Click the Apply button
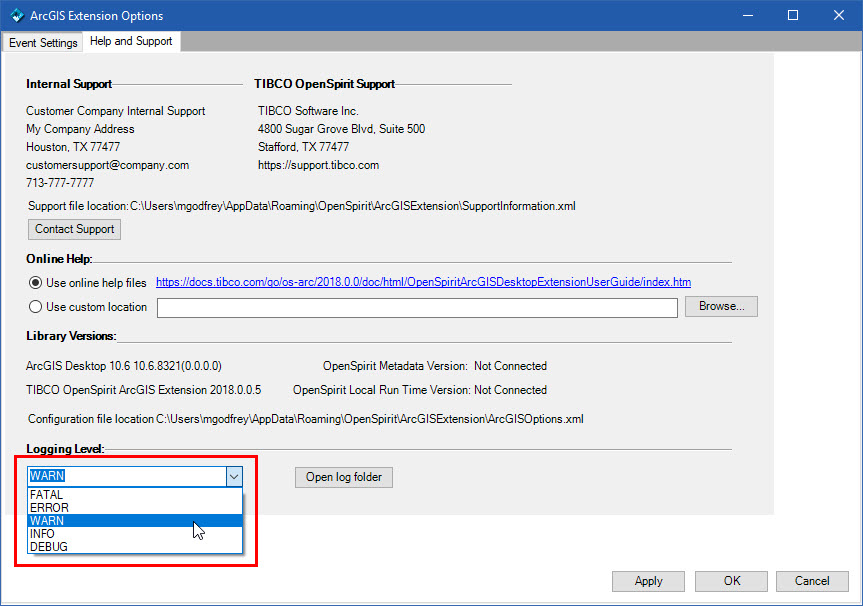 point(648,581)
